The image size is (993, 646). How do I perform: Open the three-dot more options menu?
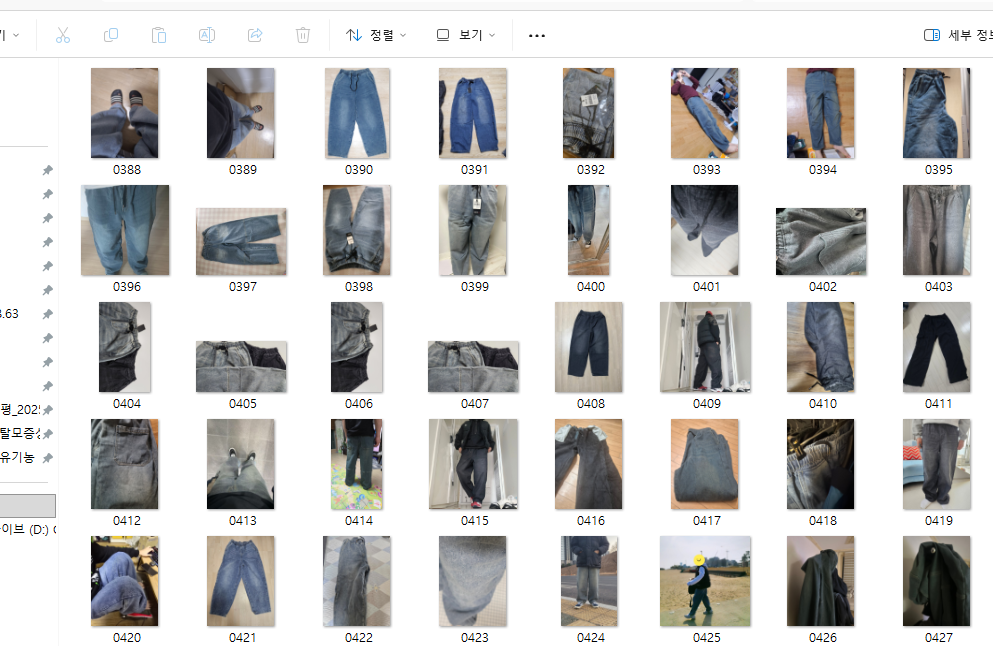pyautogui.click(x=537, y=36)
